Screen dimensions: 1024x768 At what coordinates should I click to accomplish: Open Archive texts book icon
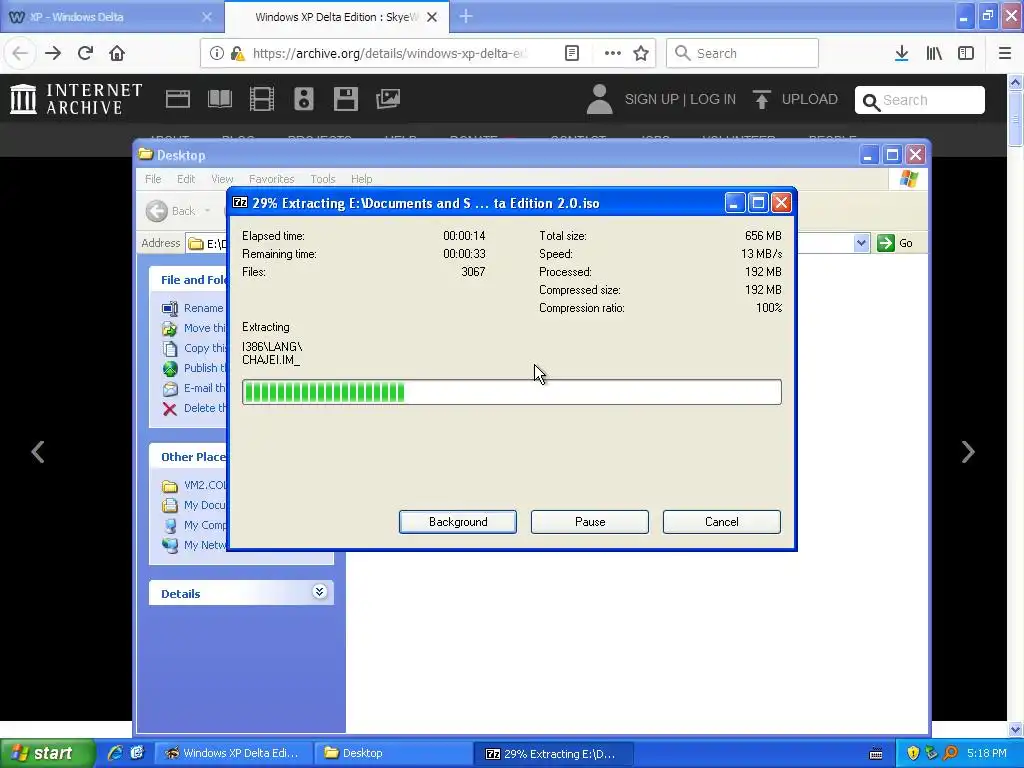[219, 99]
